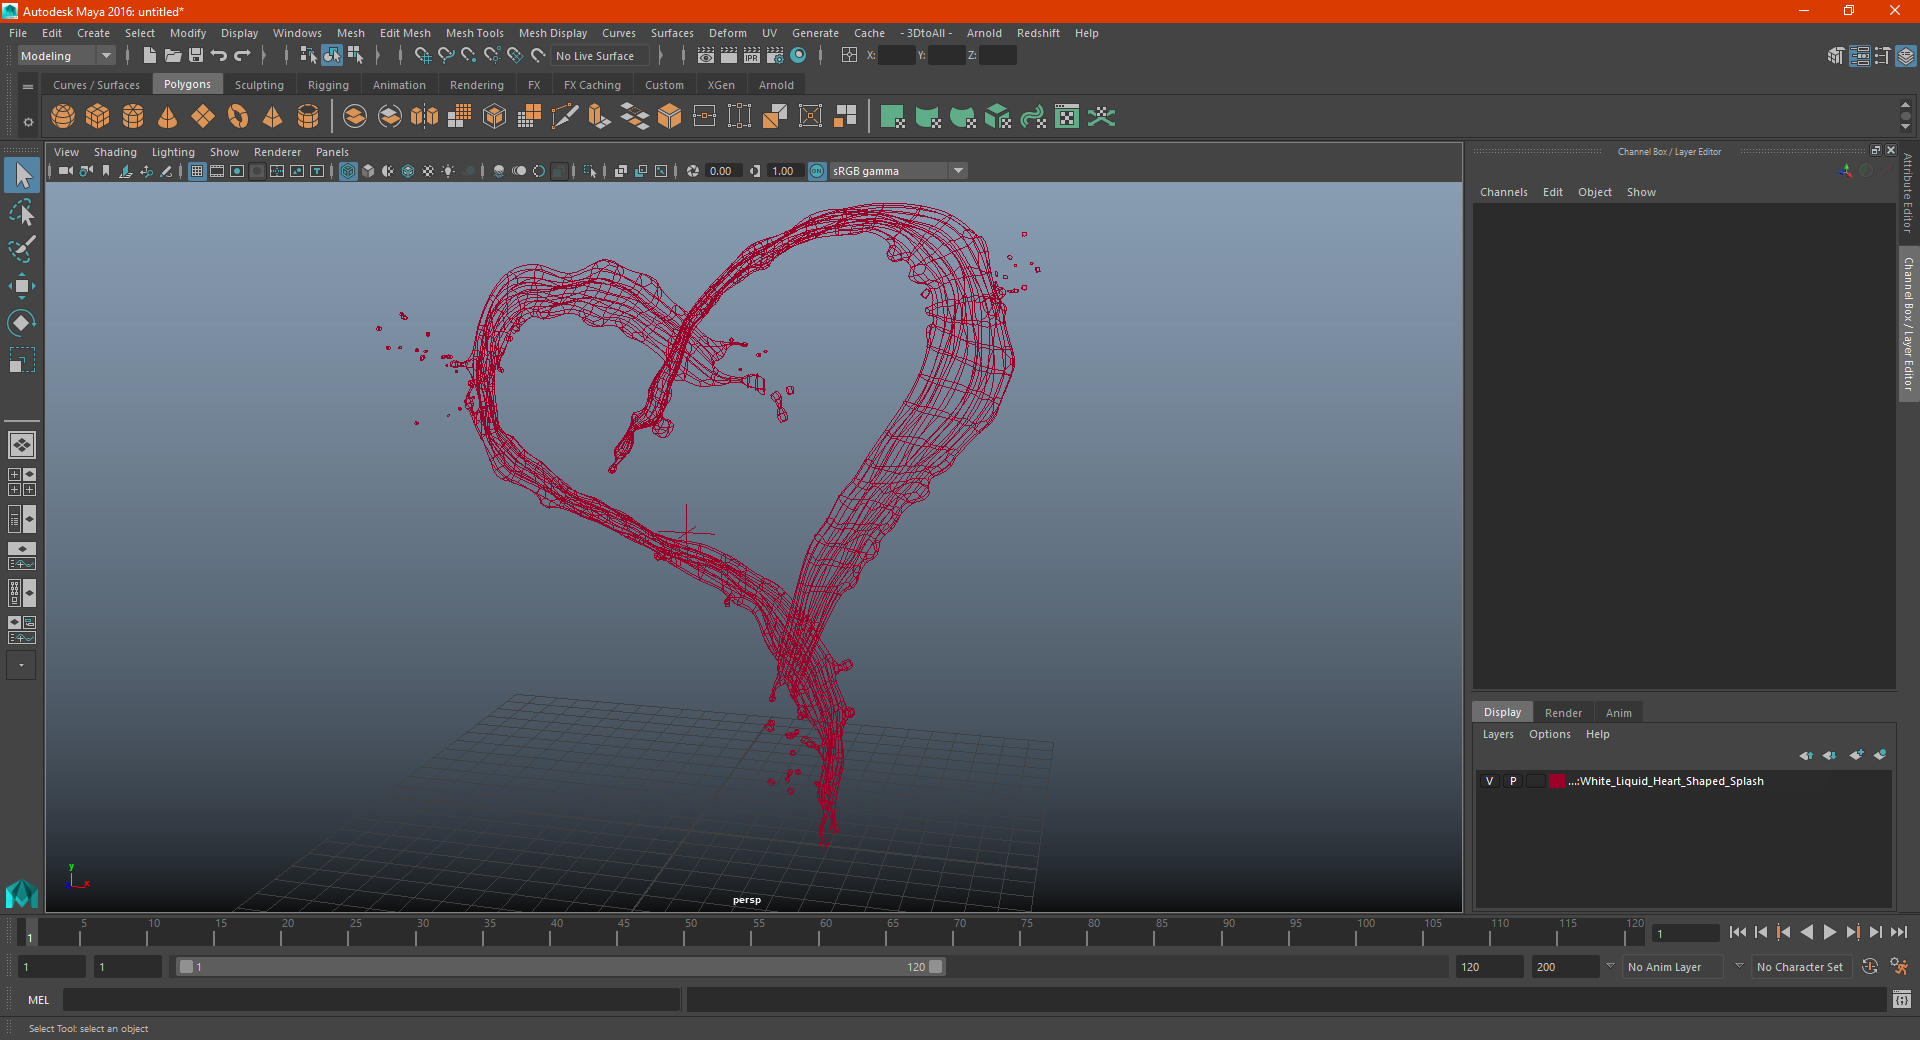The height and width of the screenshot is (1040, 1920).
Task: Create a polygon torus from the shelf
Action: tap(238, 117)
